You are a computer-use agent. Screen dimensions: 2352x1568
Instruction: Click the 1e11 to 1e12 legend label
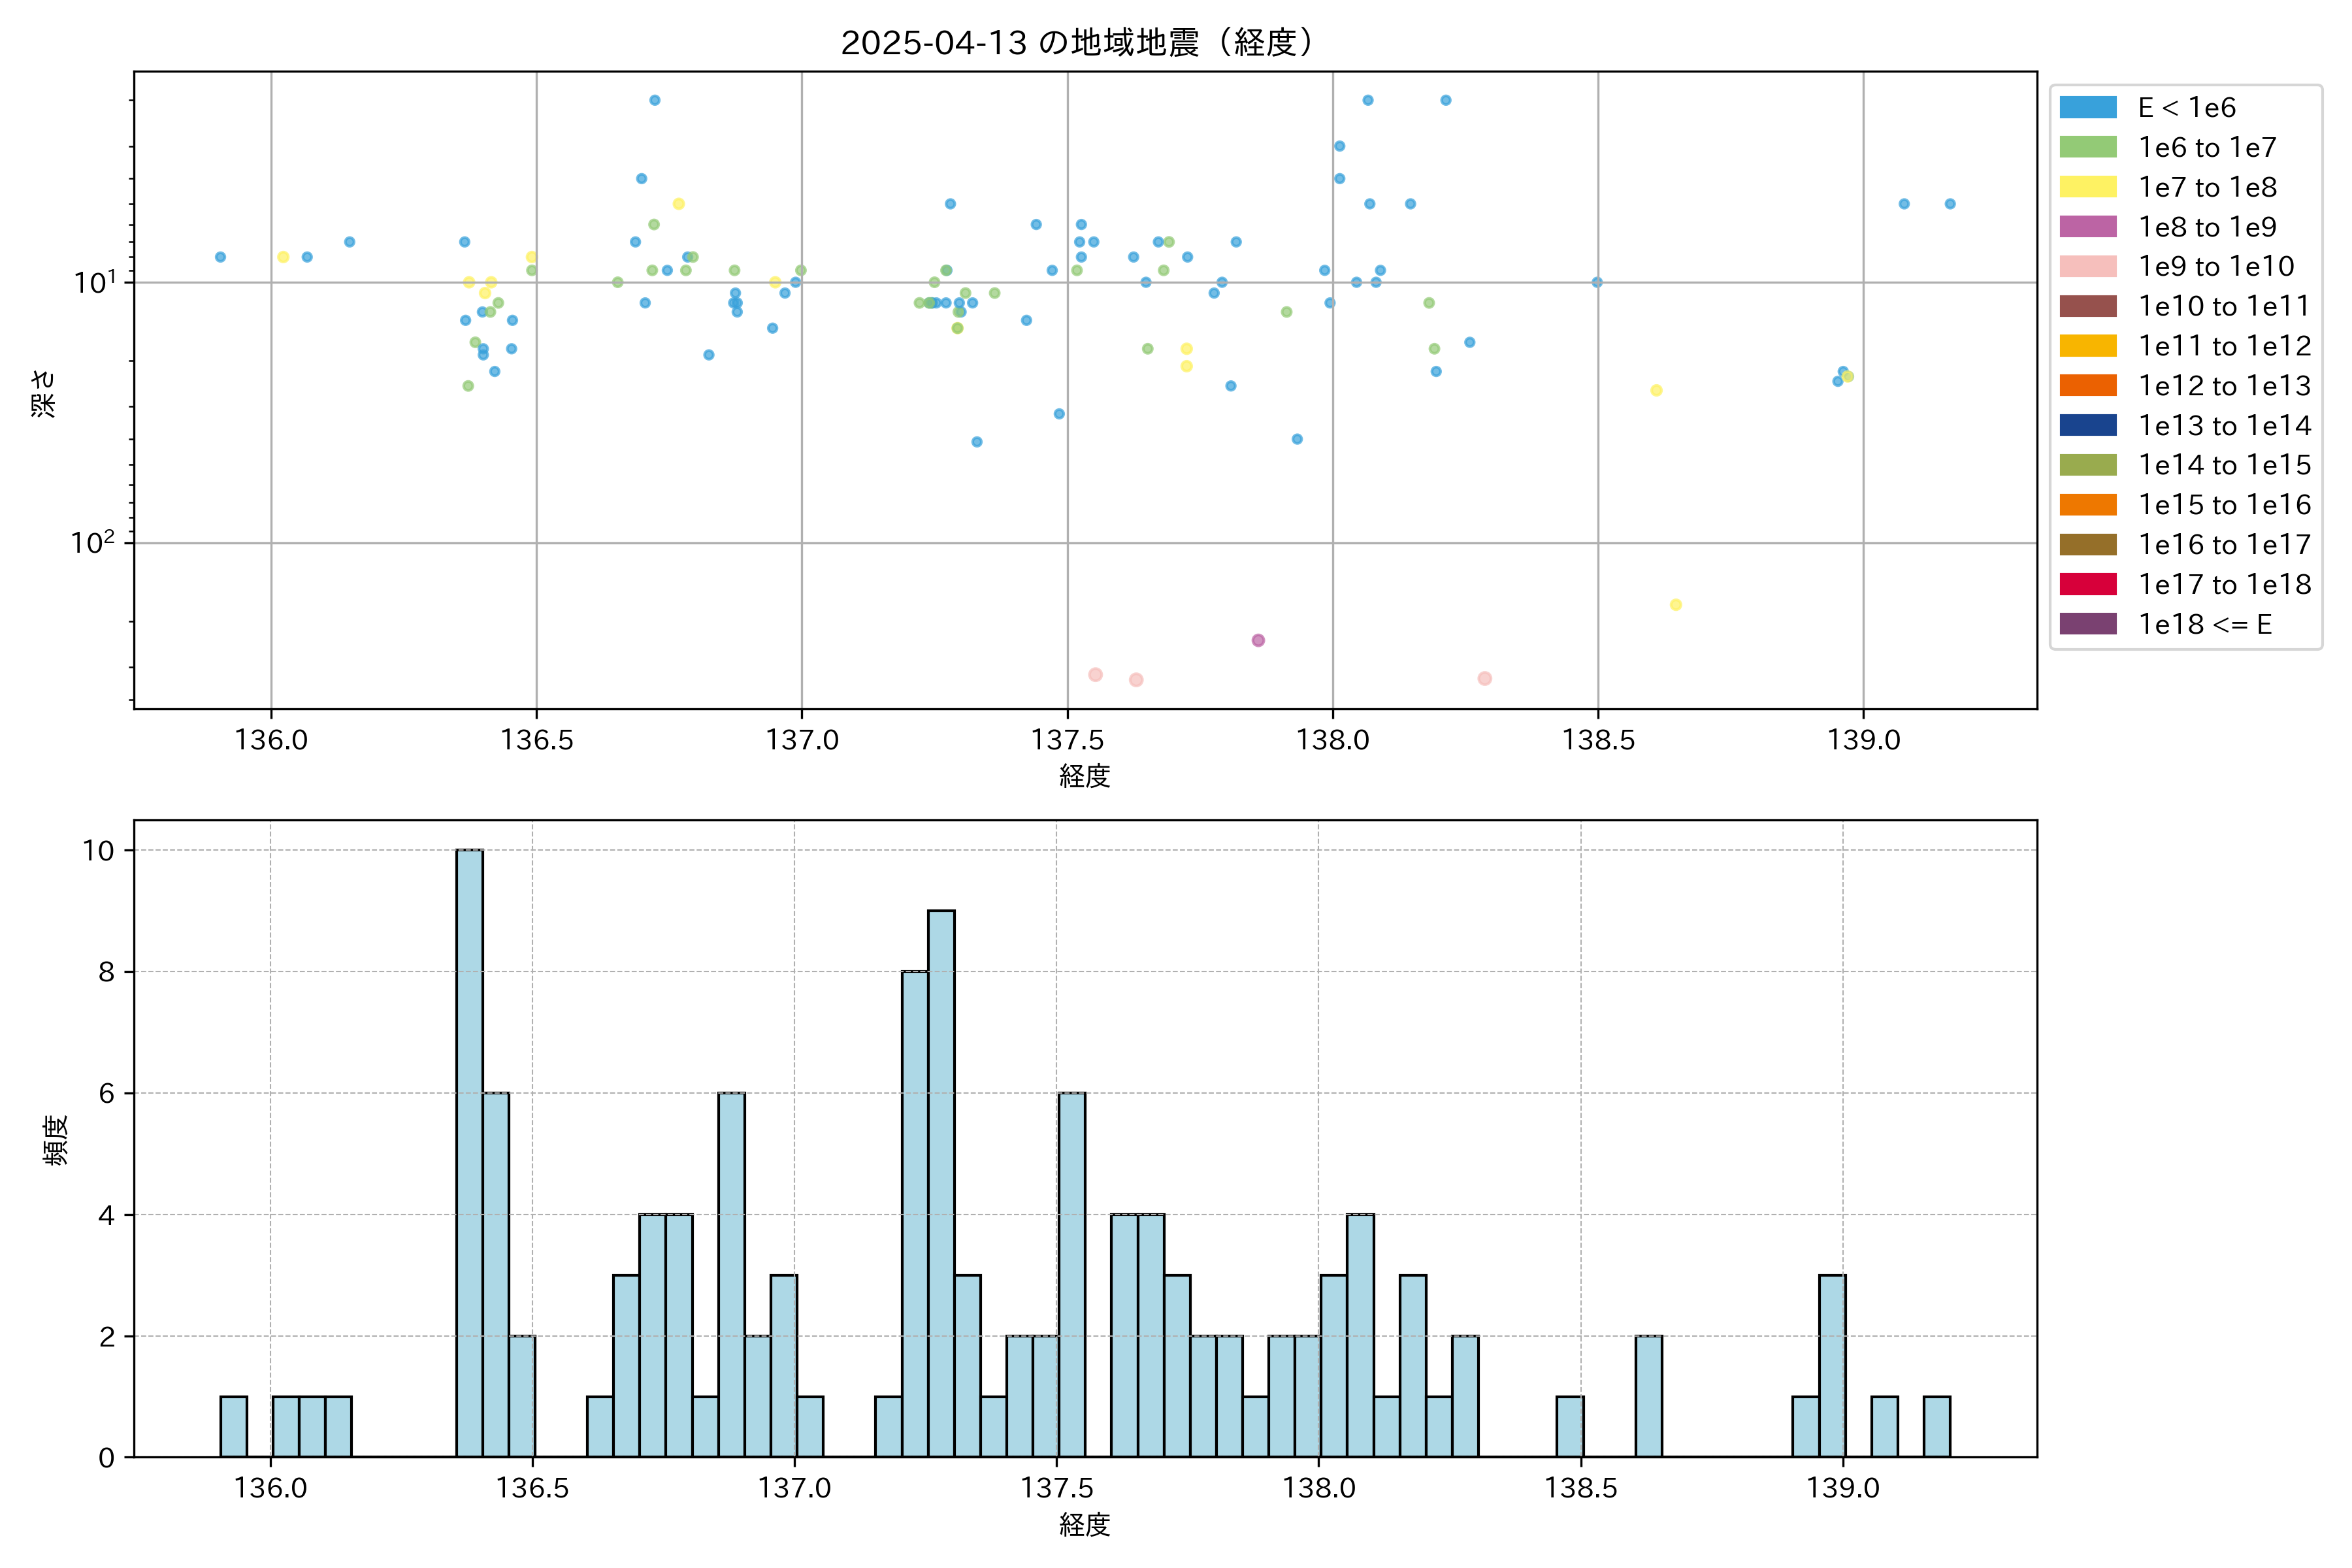click(2224, 346)
